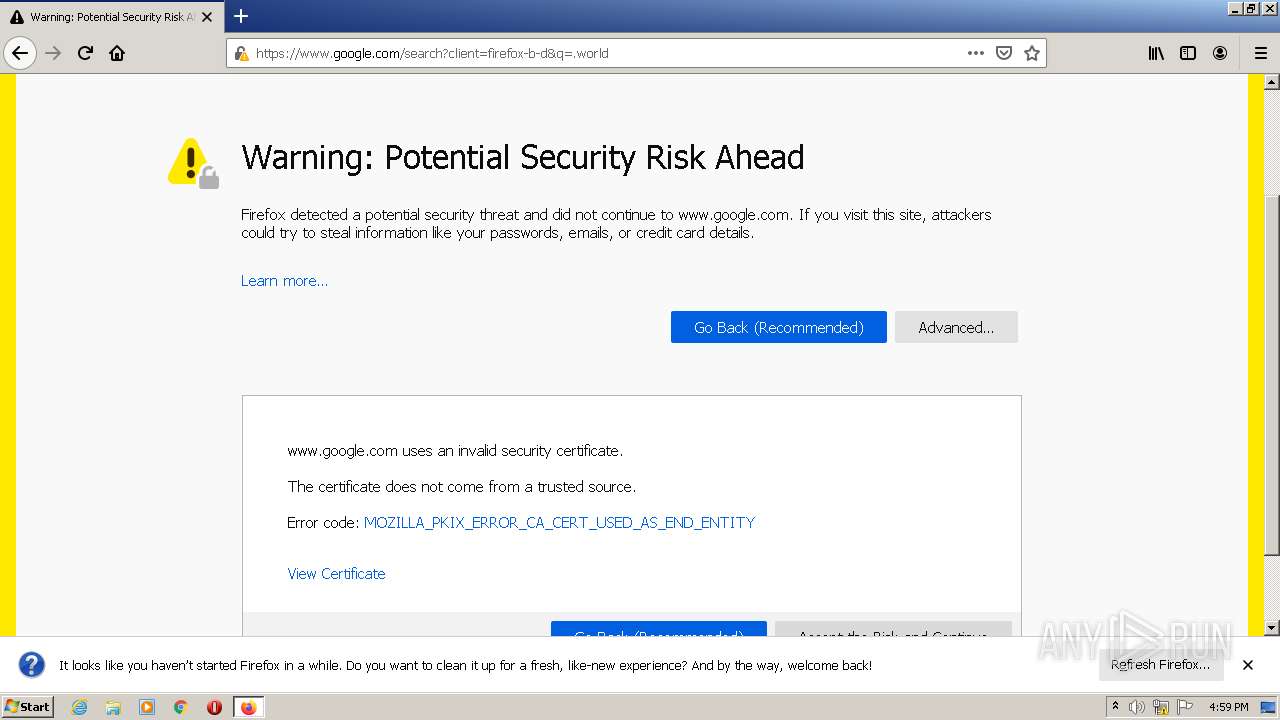1280x720 pixels.
Task: Click the Firefox back arrow button
Action: pos(20,53)
